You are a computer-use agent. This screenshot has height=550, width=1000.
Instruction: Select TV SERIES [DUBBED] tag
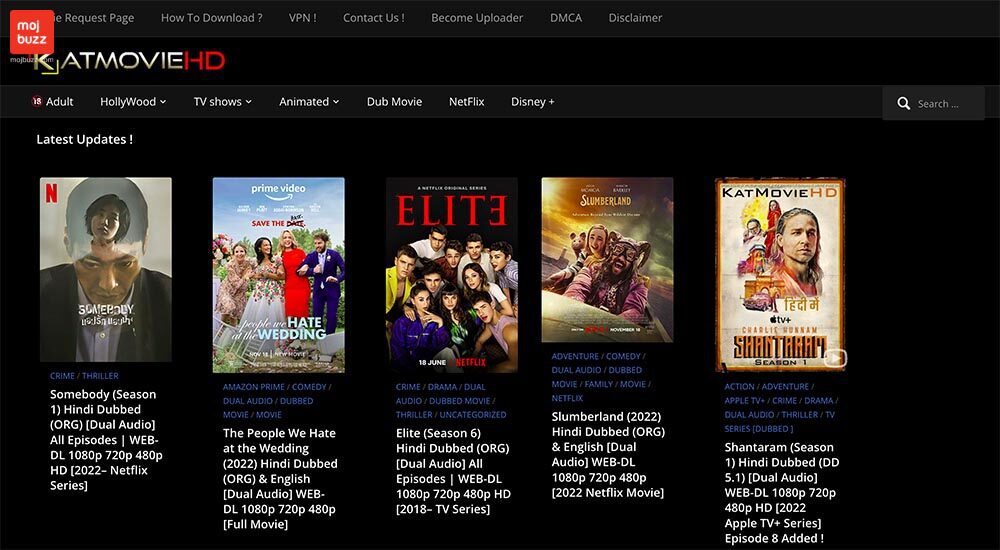(779, 422)
